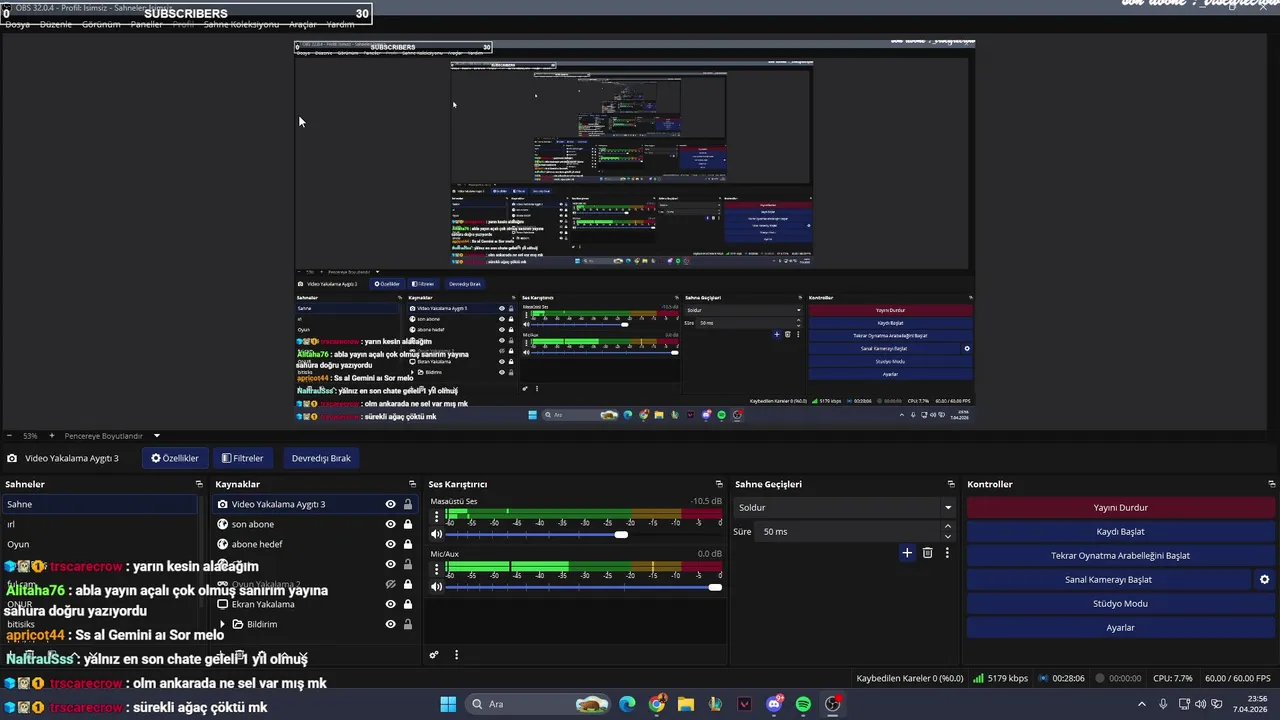Click Sanal Kamerayı Başlat
Screen dimensions: 1280x720
click(x=1108, y=579)
